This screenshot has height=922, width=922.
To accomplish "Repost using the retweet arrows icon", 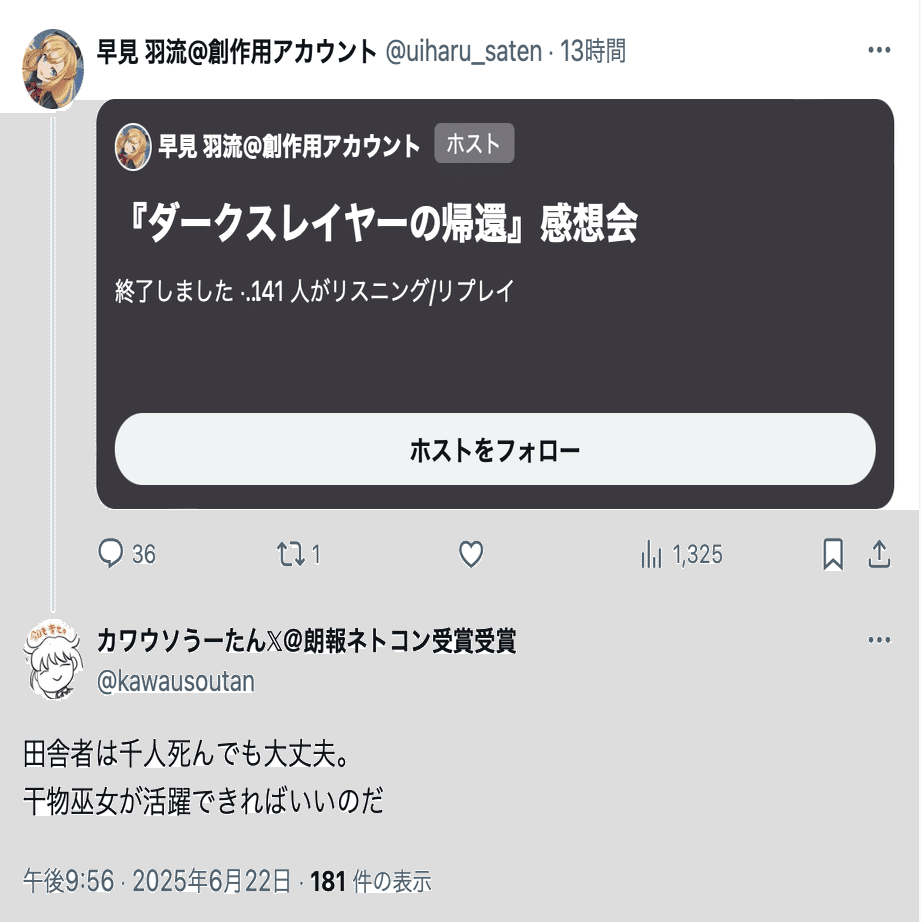I will (x=290, y=554).
